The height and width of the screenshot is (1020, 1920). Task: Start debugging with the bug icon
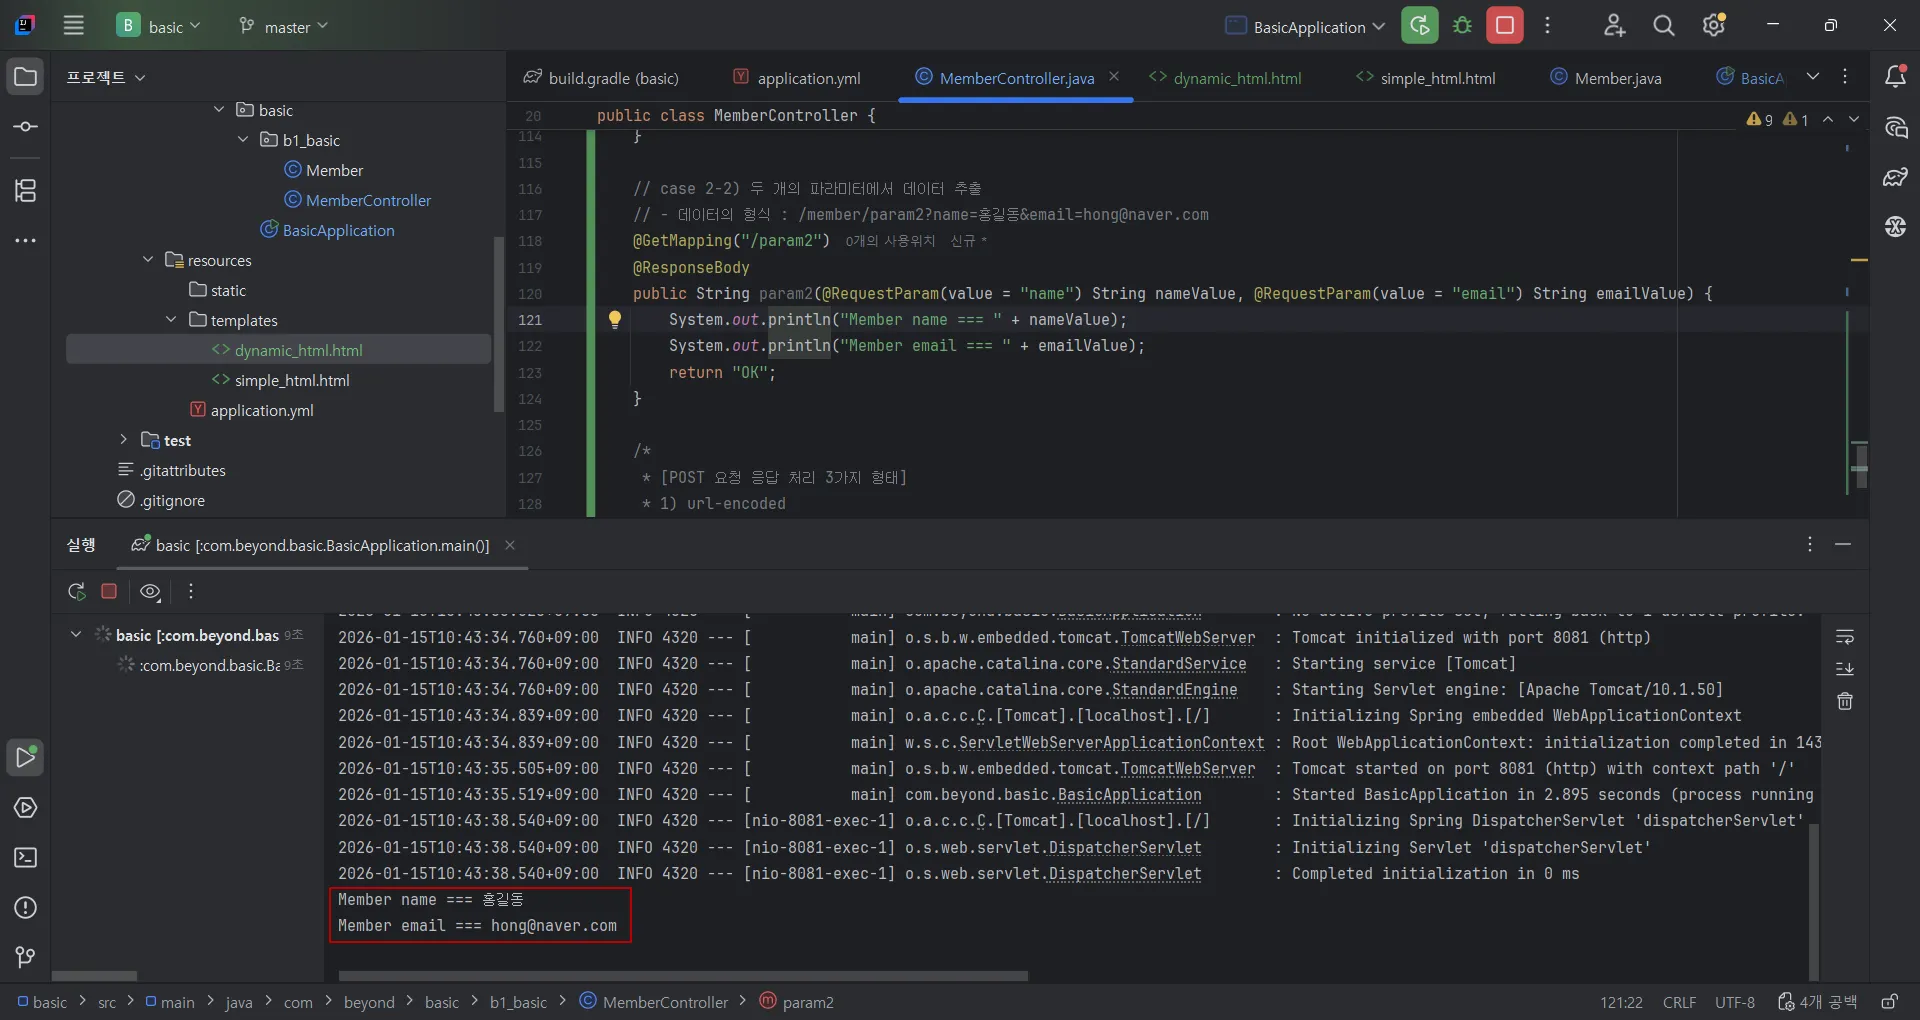coord(1462,26)
